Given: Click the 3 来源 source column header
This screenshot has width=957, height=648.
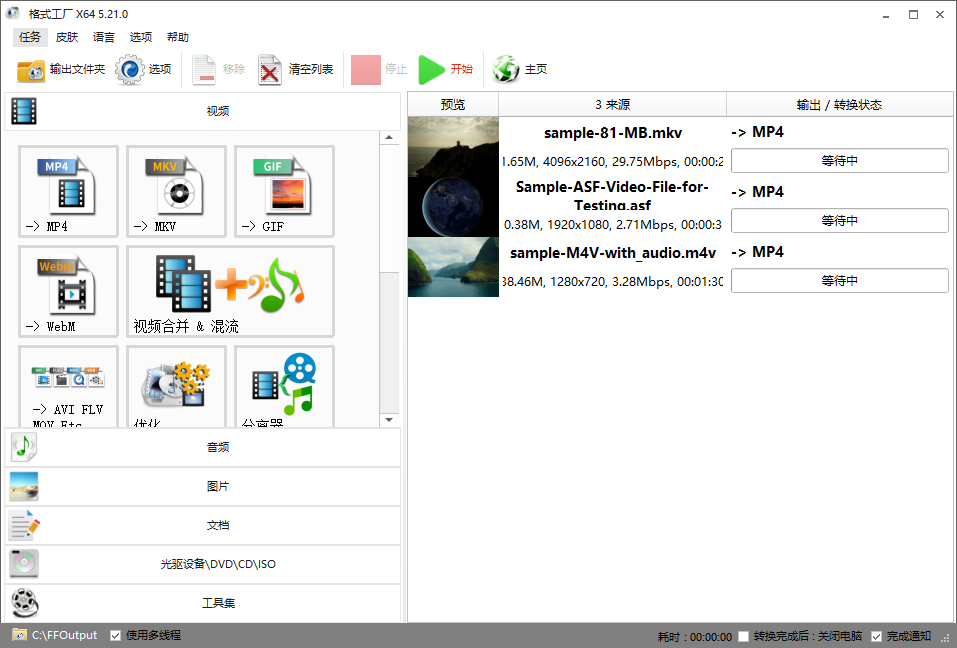Looking at the screenshot, I should (612, 104).
